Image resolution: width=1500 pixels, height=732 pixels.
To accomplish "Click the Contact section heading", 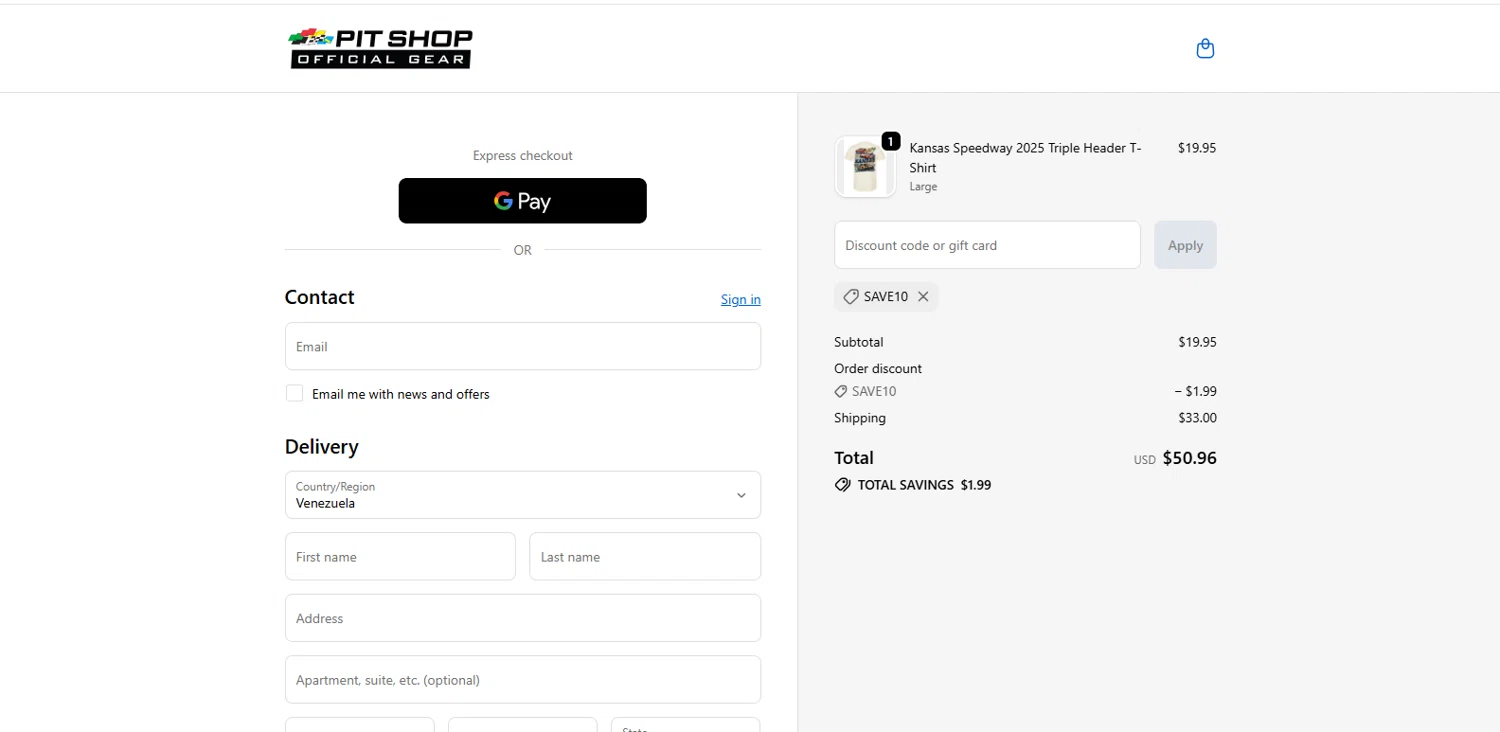I will coord(319,297).
